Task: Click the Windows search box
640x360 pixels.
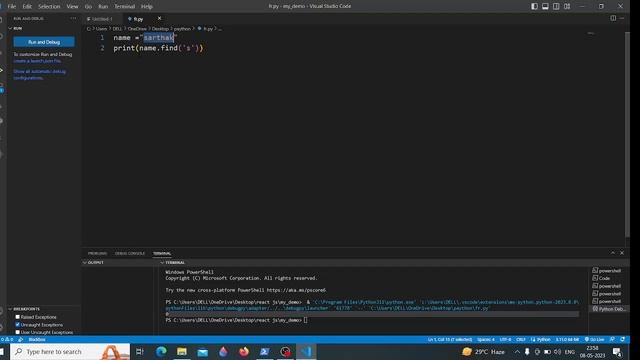Action: point(70,352)
